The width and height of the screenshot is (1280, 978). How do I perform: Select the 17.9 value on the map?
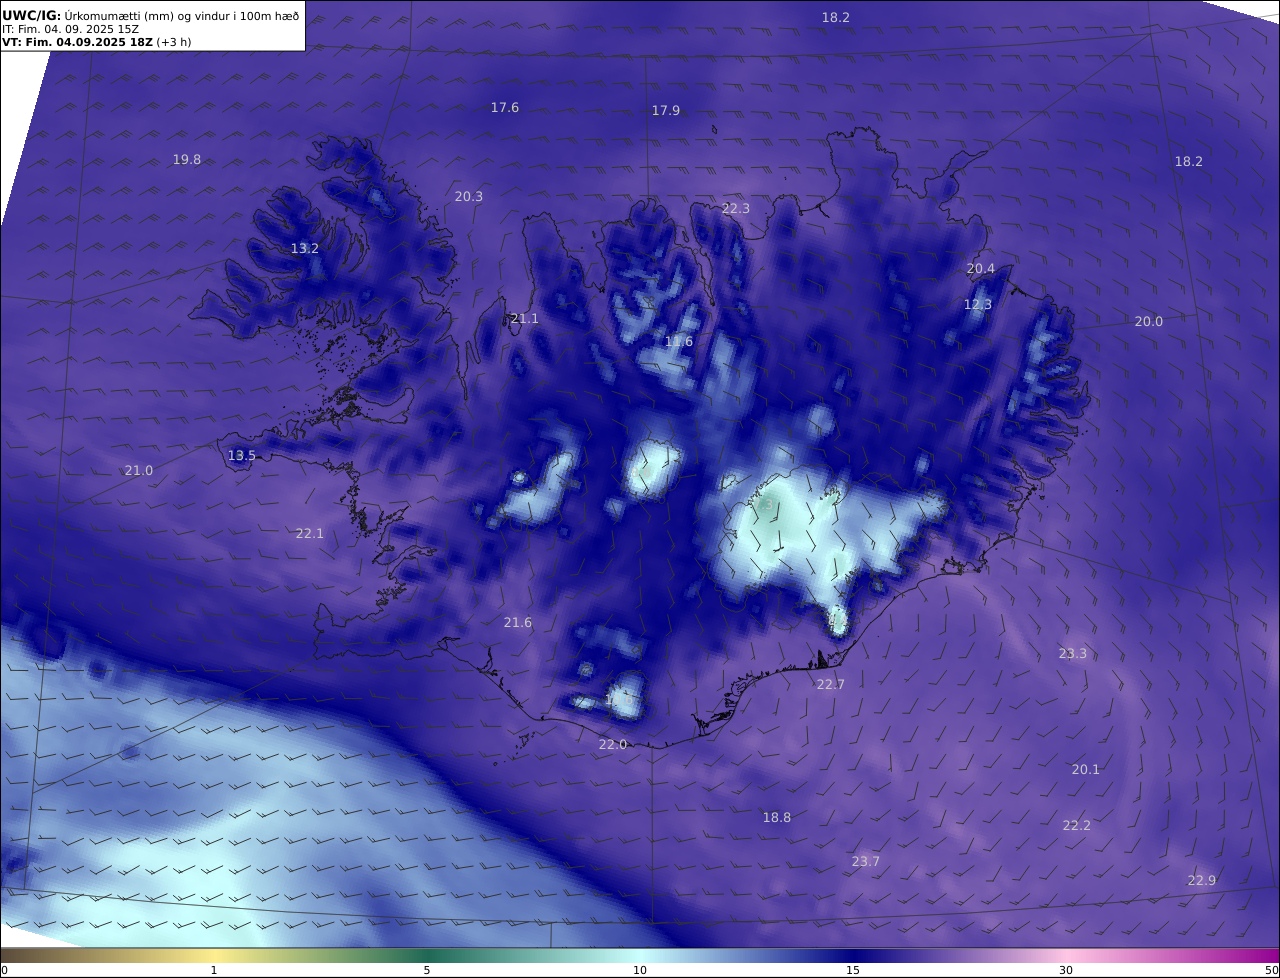click(x=666, y=110)
